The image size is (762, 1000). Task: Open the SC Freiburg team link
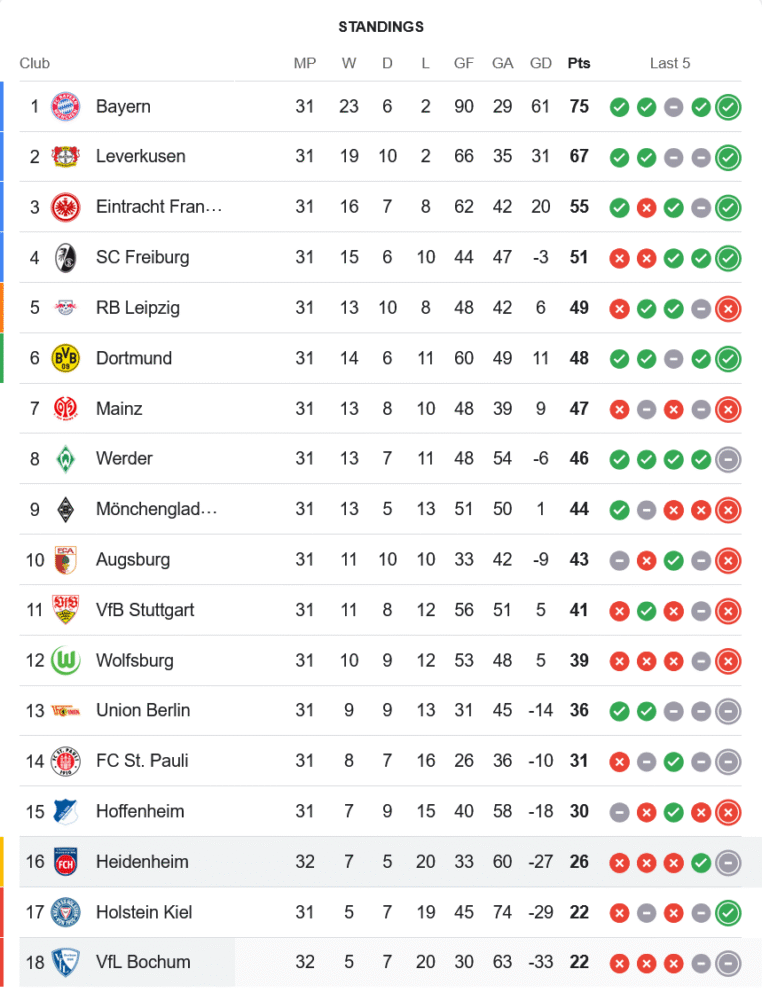click(142, 257)
